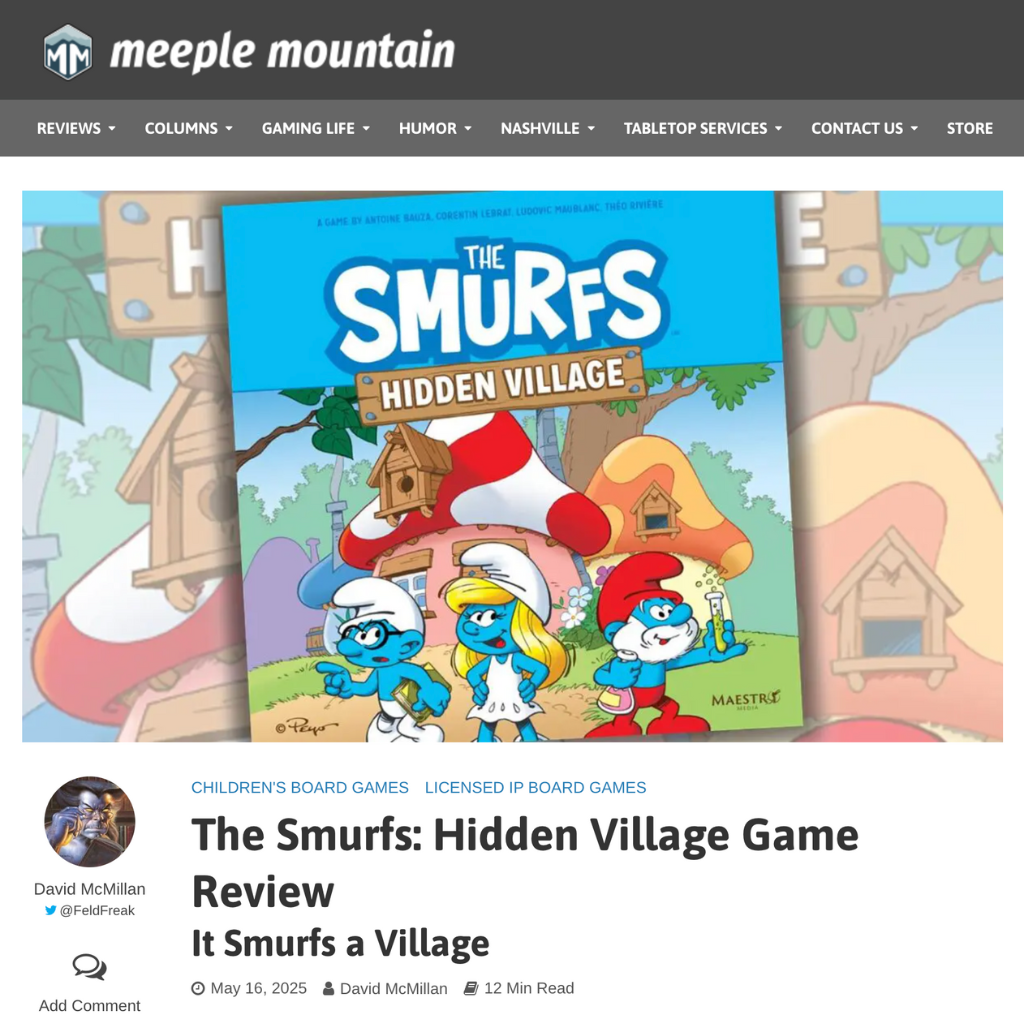
Task: Open Children's Board Games category link
Action: tap(300, 788)
